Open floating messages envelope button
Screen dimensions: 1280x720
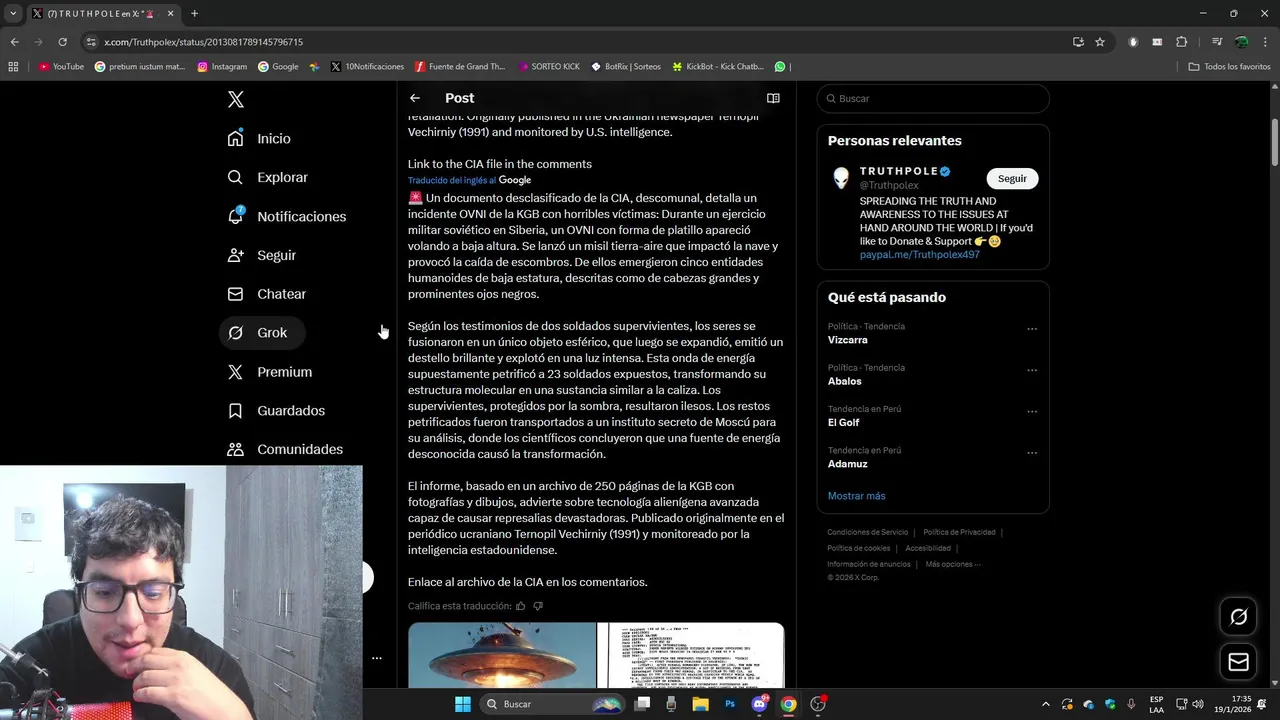1238,662
